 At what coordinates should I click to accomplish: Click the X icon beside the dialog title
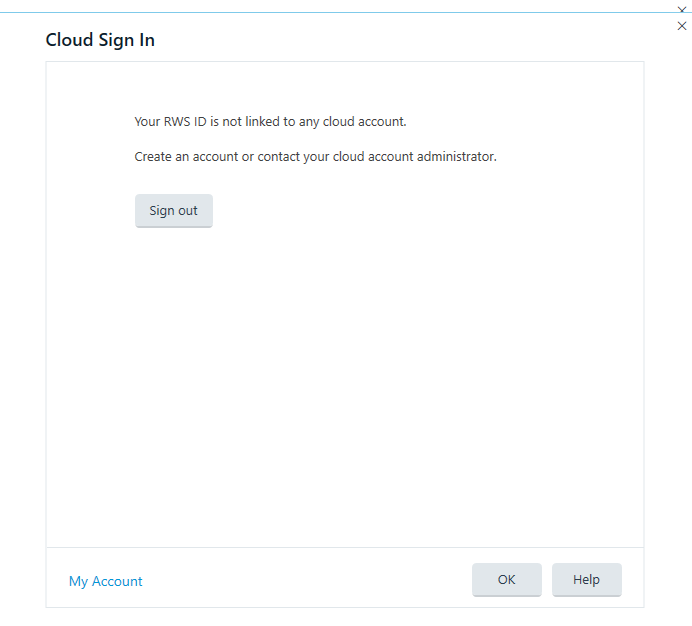682,26
